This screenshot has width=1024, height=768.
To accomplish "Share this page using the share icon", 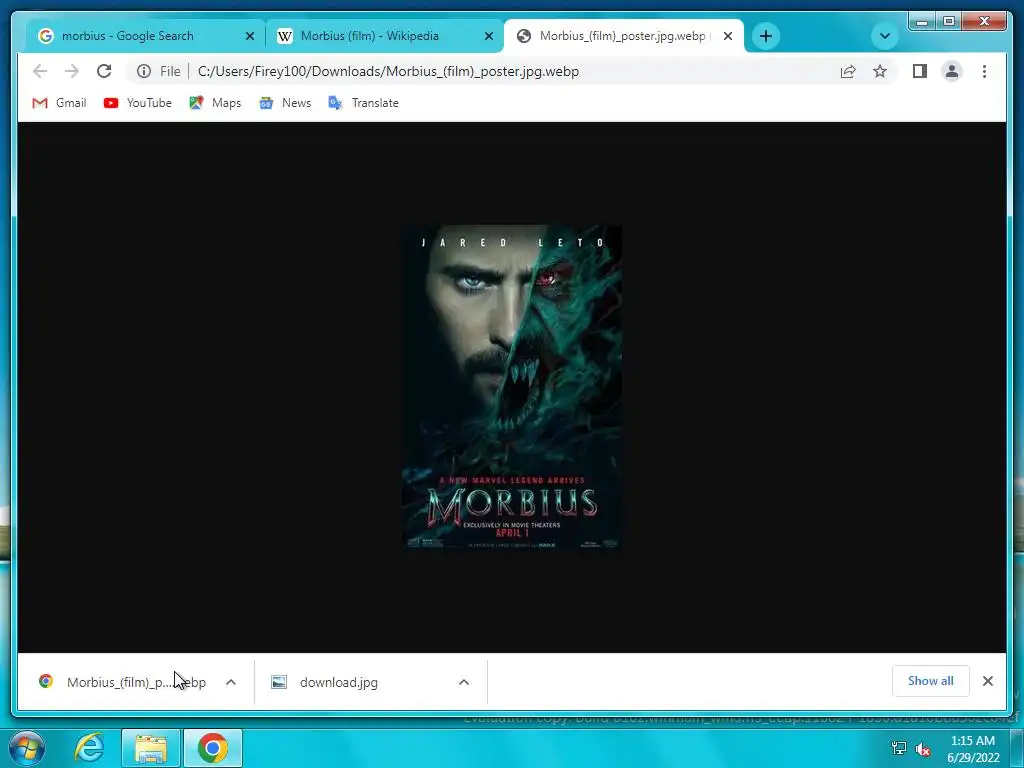I will click(848, 71).
